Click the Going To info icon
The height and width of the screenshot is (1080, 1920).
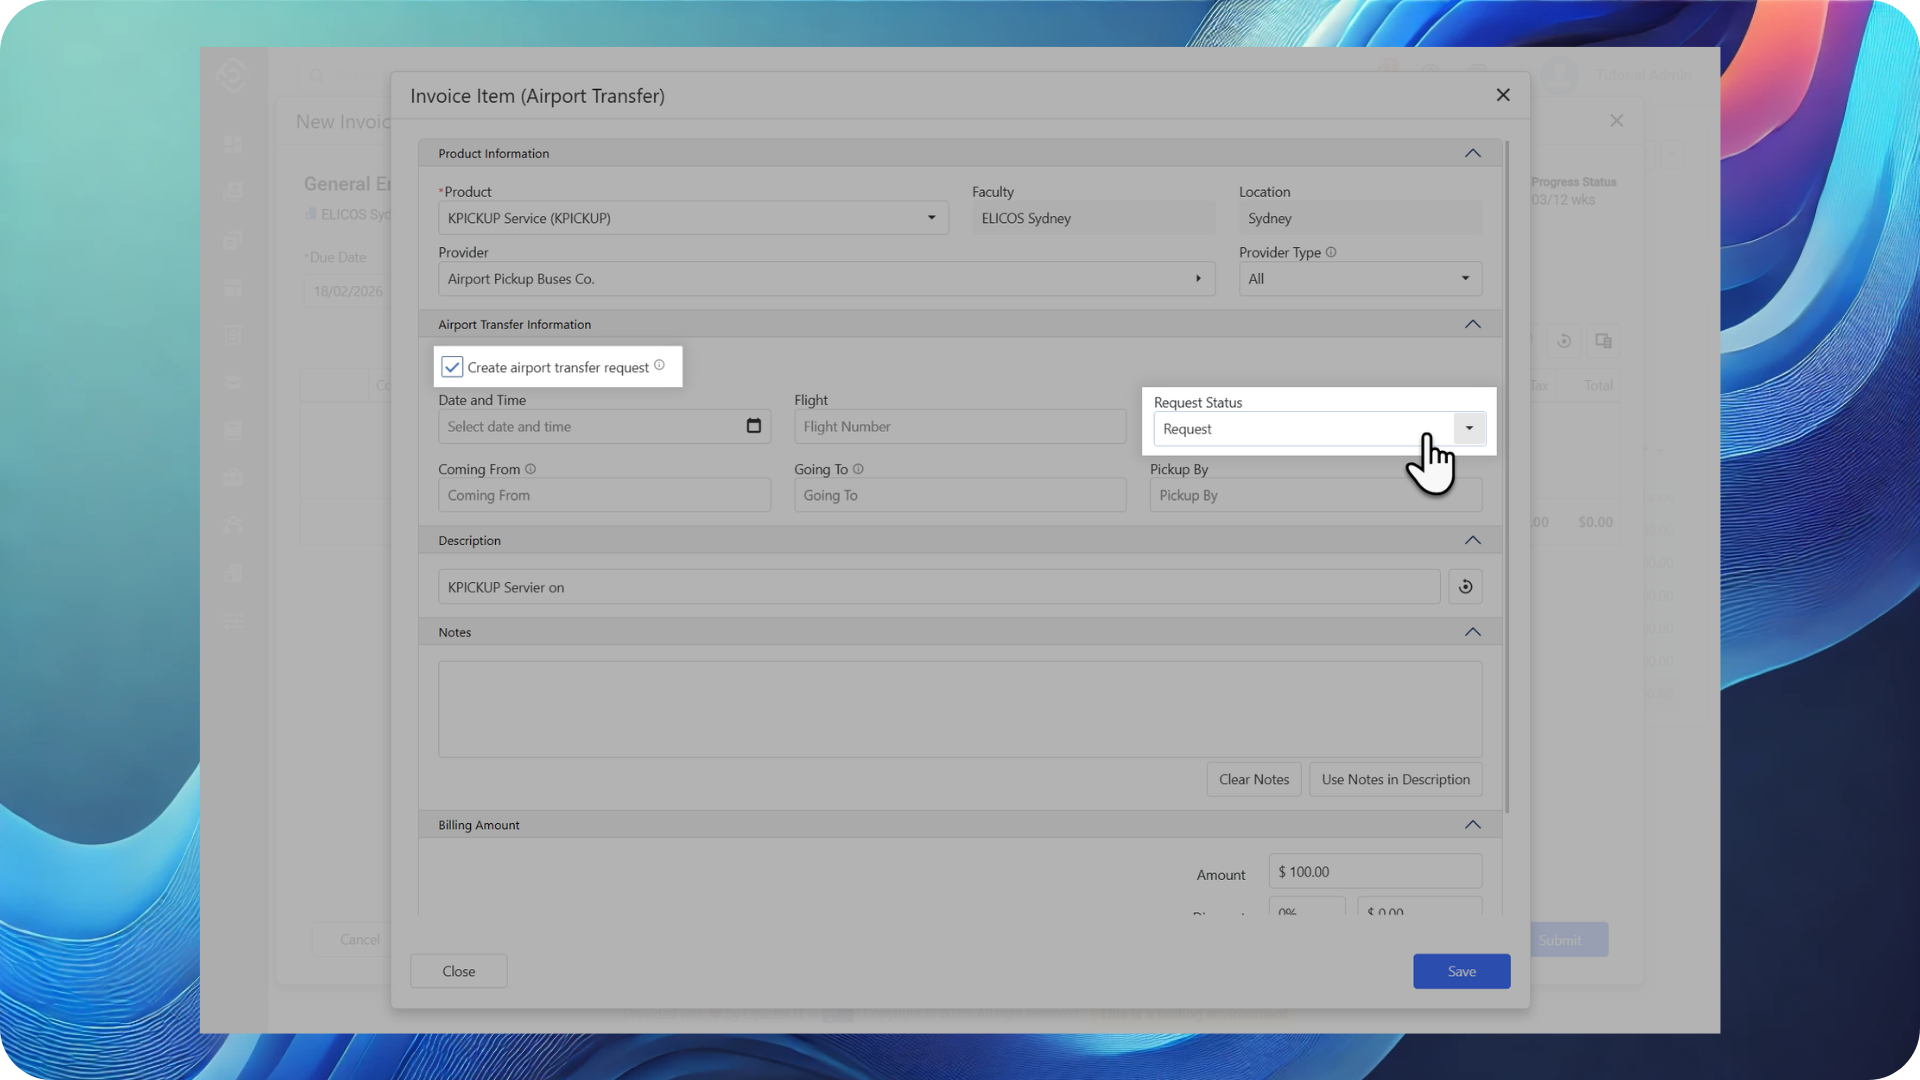(x=858, y=469)
